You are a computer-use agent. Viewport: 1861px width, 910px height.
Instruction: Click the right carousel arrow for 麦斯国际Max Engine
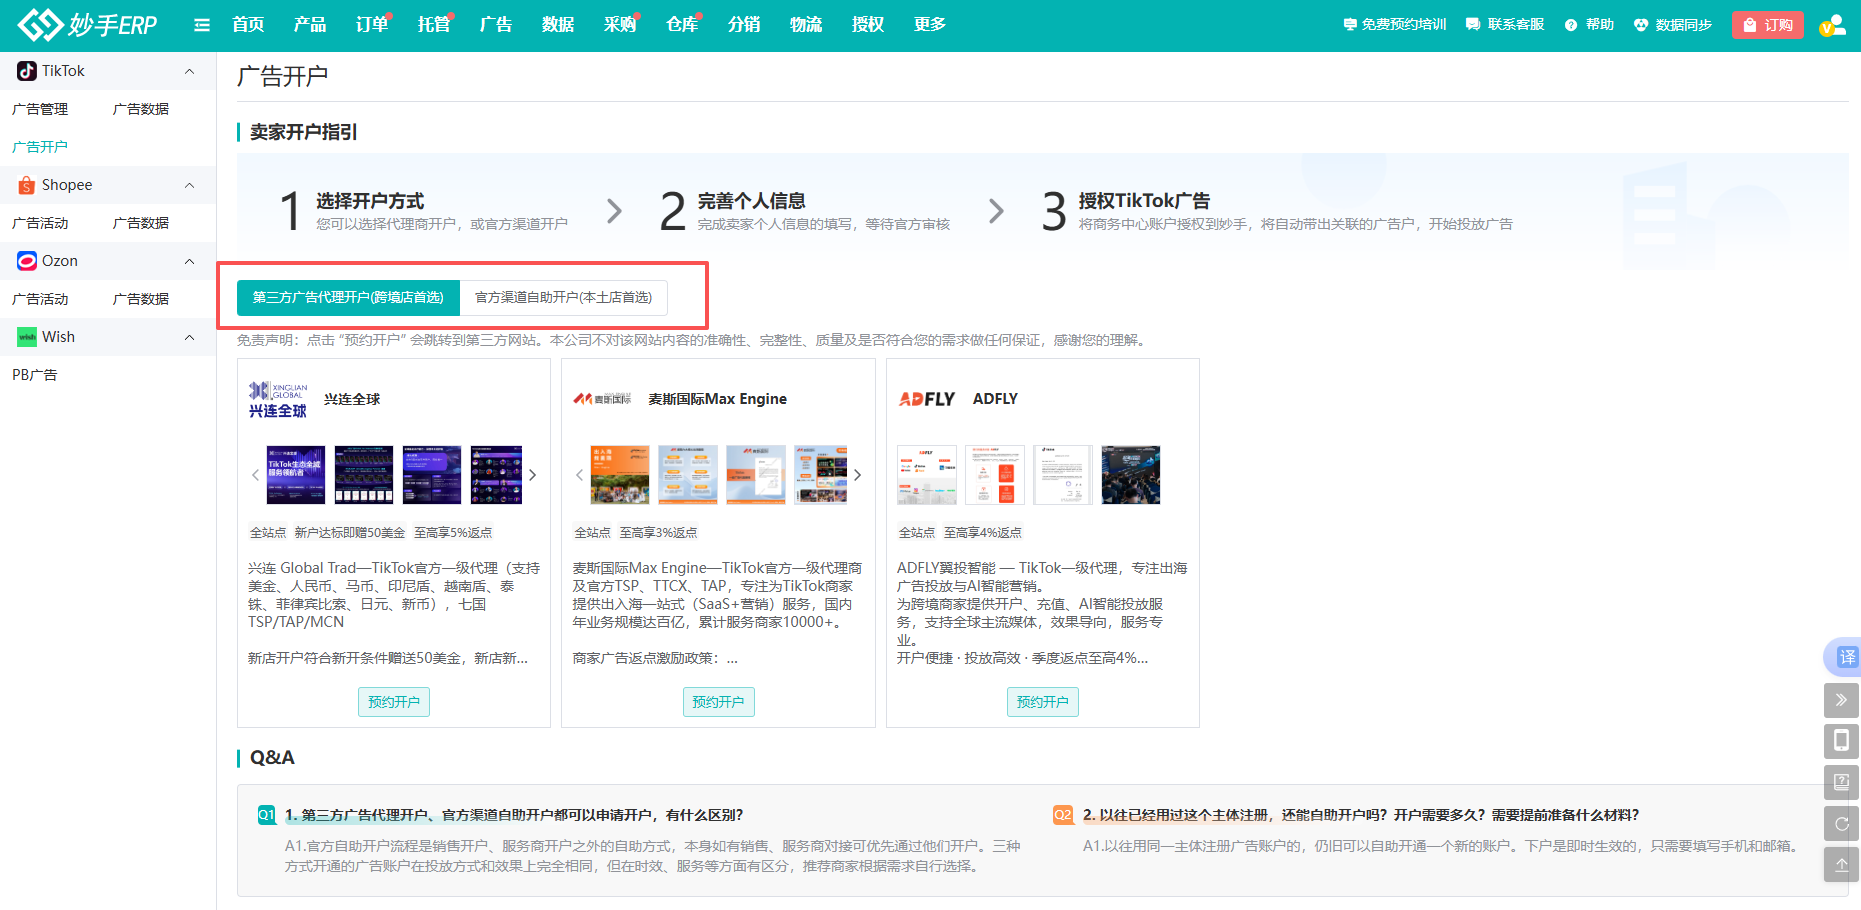point(857,475)
